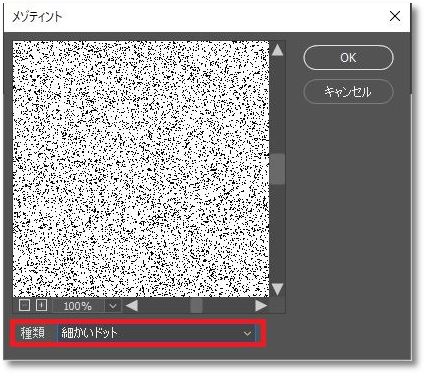Screen dimensions: 427x376
Task: Click the zoom out minus icon
Action: [x=24, y=305]
